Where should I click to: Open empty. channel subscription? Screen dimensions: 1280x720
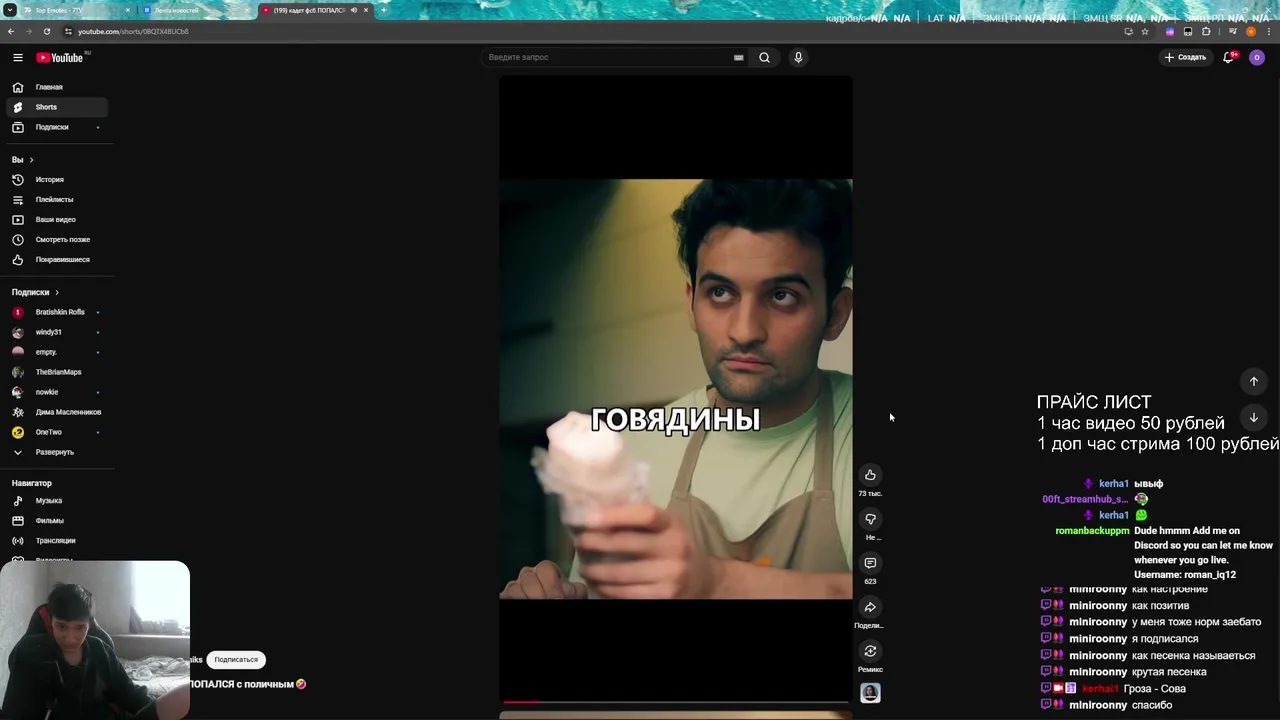58,352
